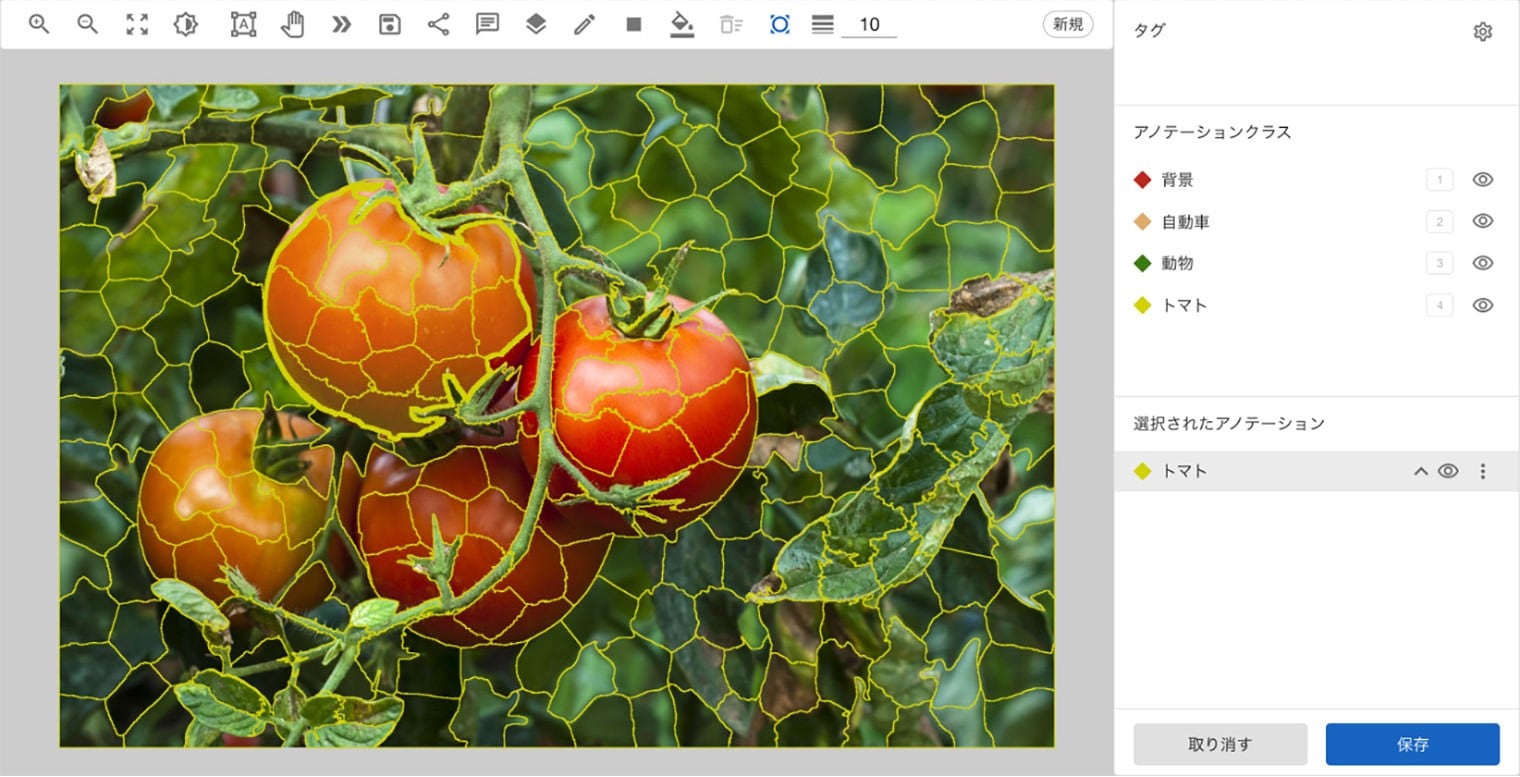
Task: Click the 取り消す button
Action: [x=1220, y=744]
